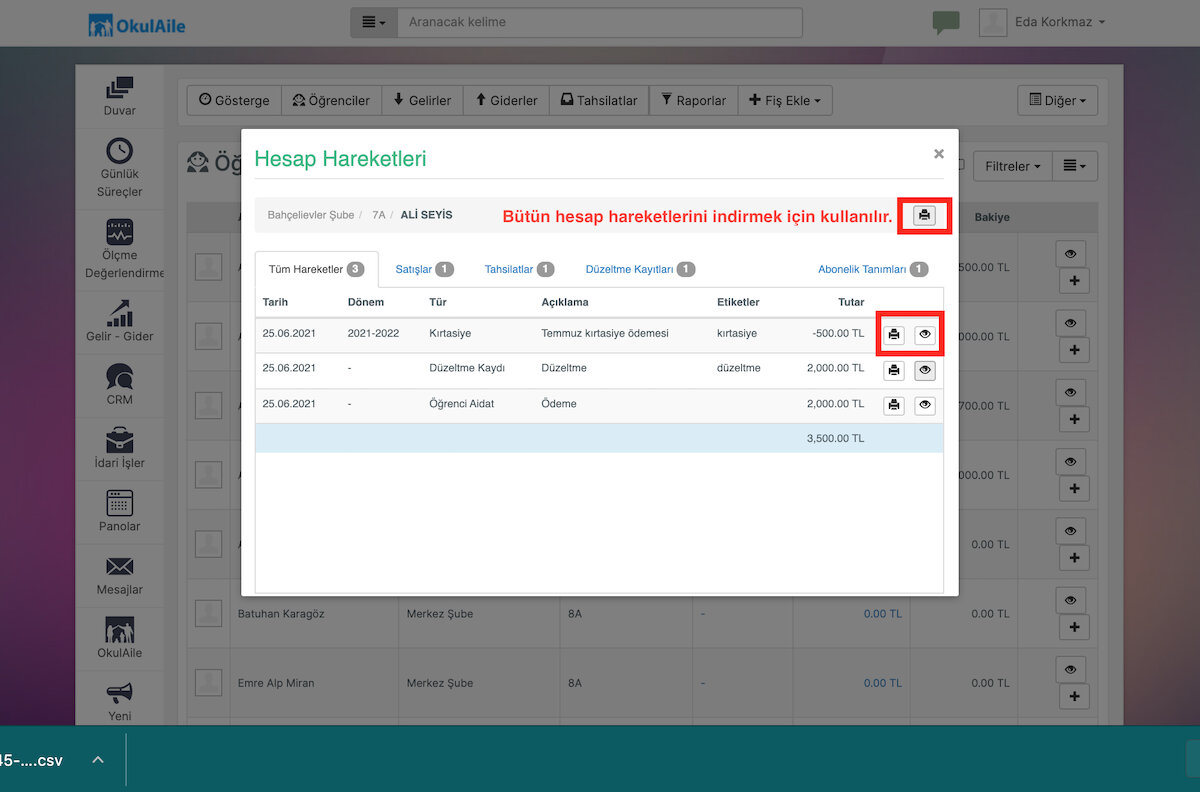Open the Eda Korkmaz user menu
The image size is (1200, 792).
coord(1042,22)
